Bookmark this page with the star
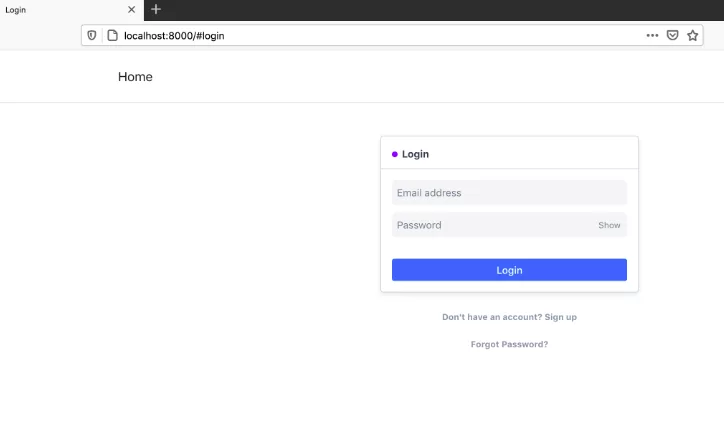 tap(692, 36)
